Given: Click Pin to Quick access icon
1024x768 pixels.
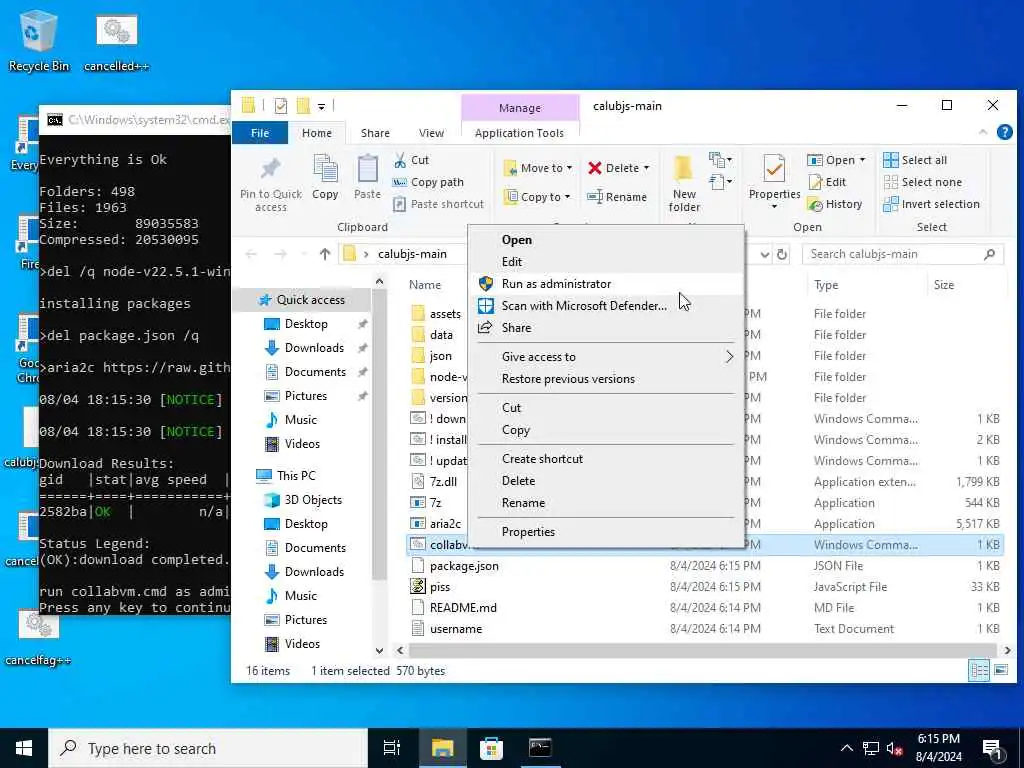Looking at the screenshot, I should (x=270, y=169).
